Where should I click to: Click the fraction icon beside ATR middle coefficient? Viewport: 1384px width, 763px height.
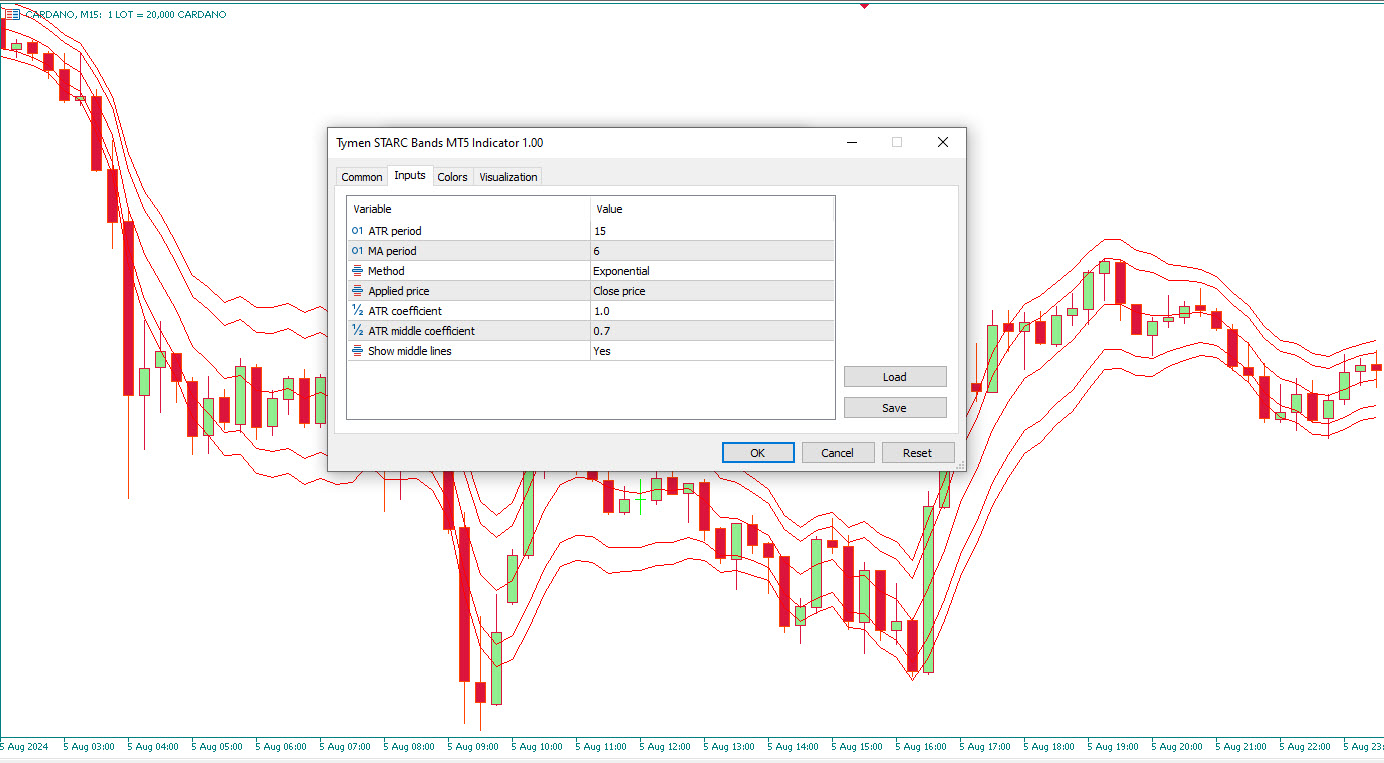pyautogui.click(x=357, y=331)
